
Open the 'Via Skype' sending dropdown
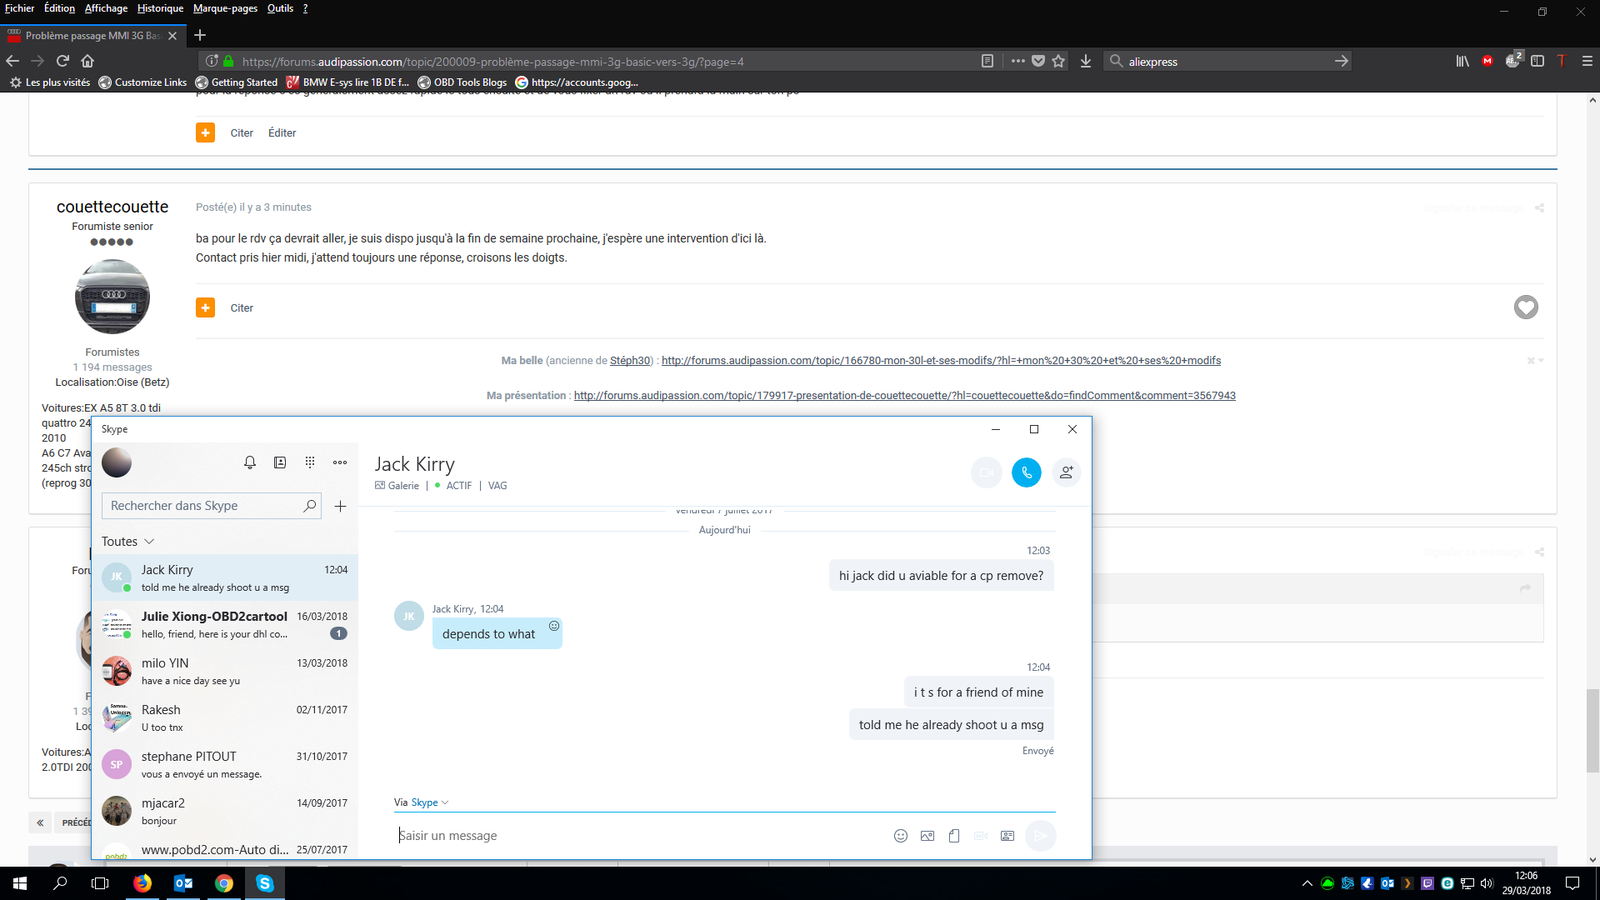(x=430, y=802)
